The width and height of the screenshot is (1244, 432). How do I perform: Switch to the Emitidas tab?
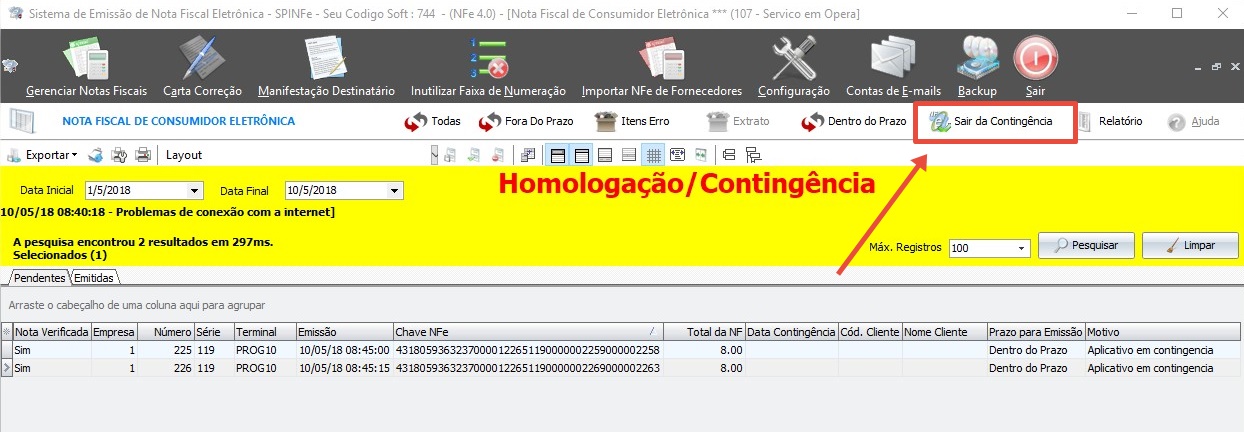94,277
